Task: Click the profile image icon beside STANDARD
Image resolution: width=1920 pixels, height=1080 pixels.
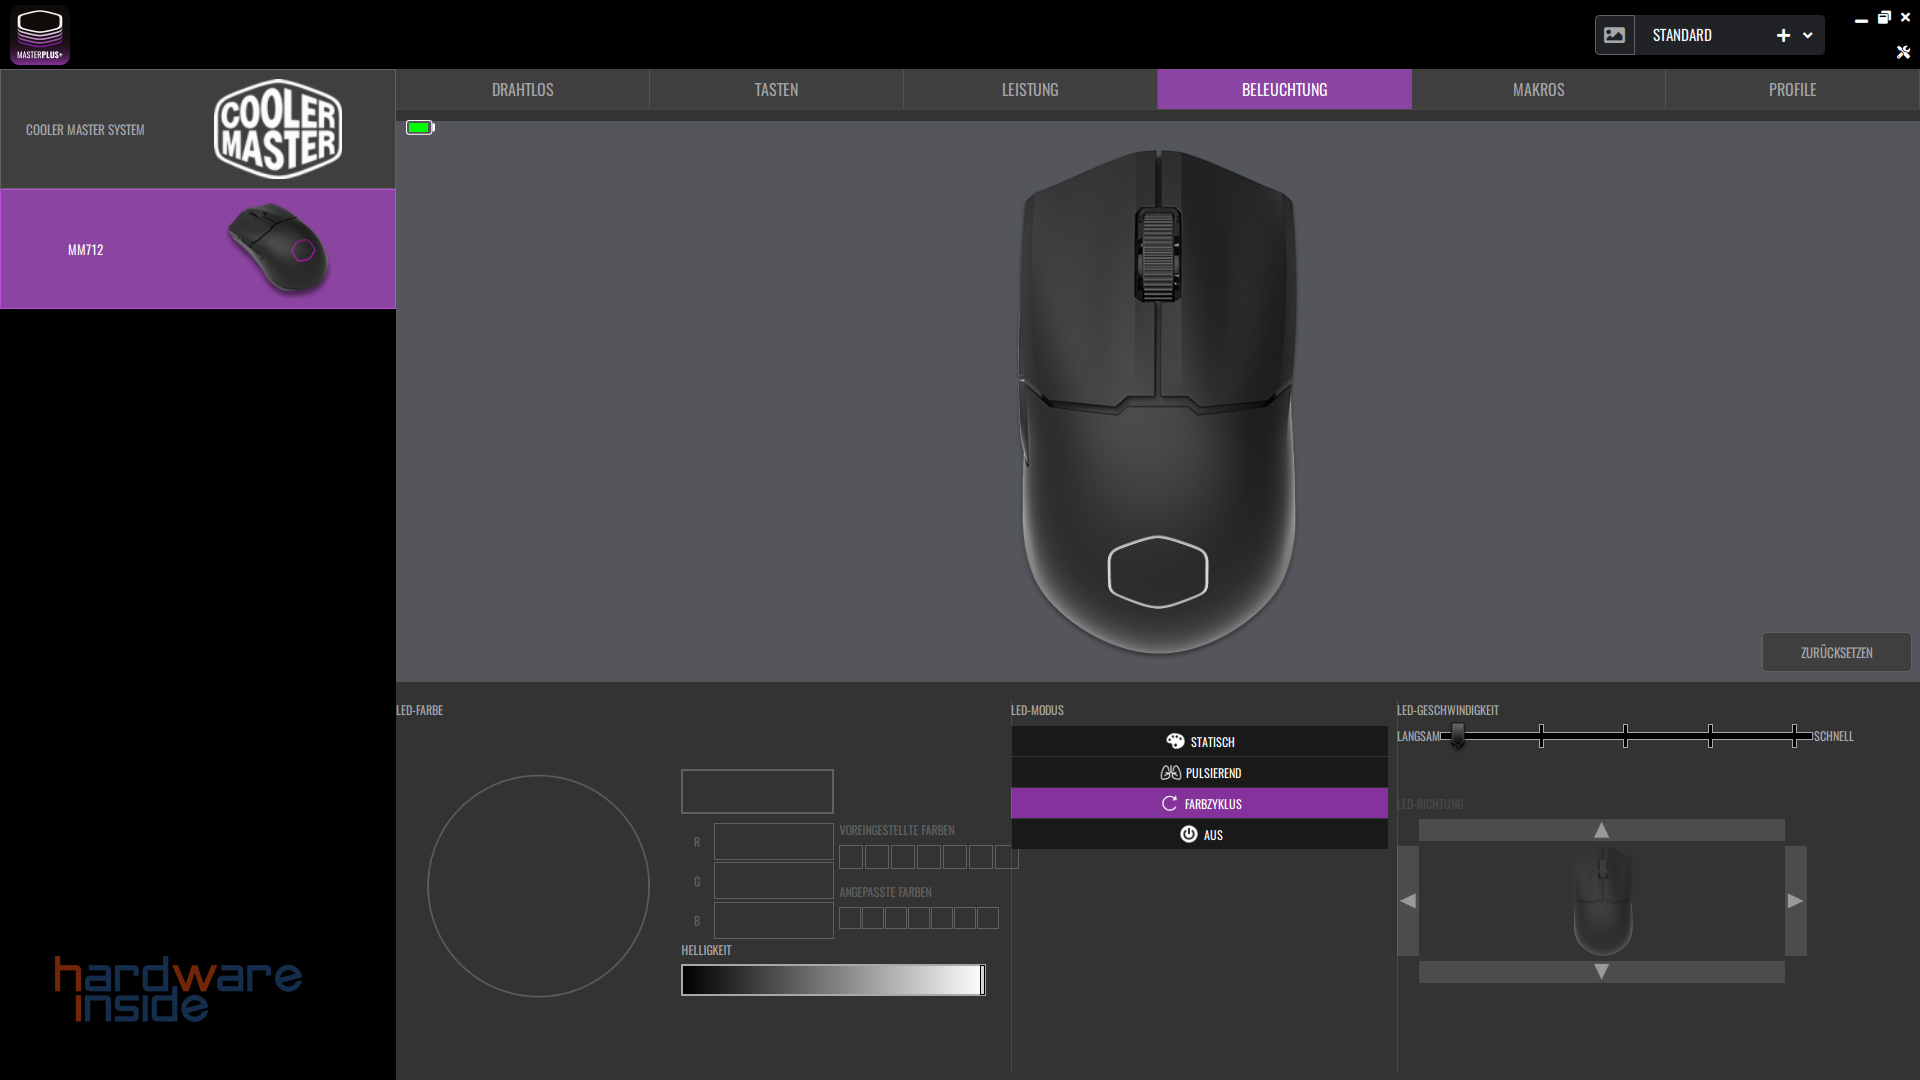Action: coord(1615,34)
